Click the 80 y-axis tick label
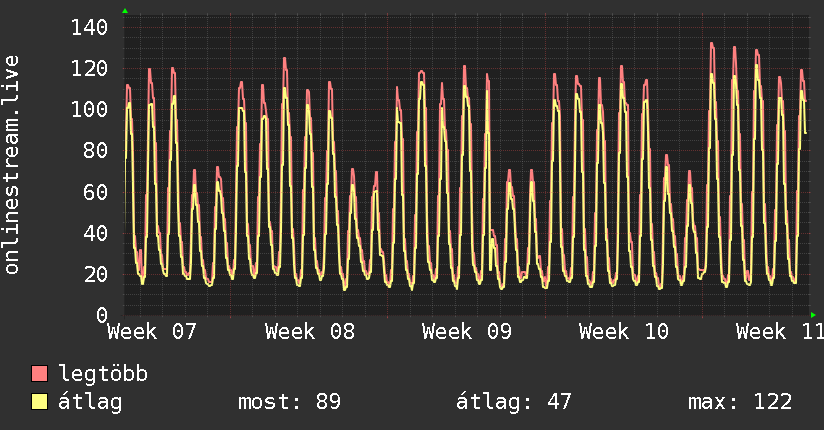This screenshot has width=824, height=430. click(x=96, y=151)
